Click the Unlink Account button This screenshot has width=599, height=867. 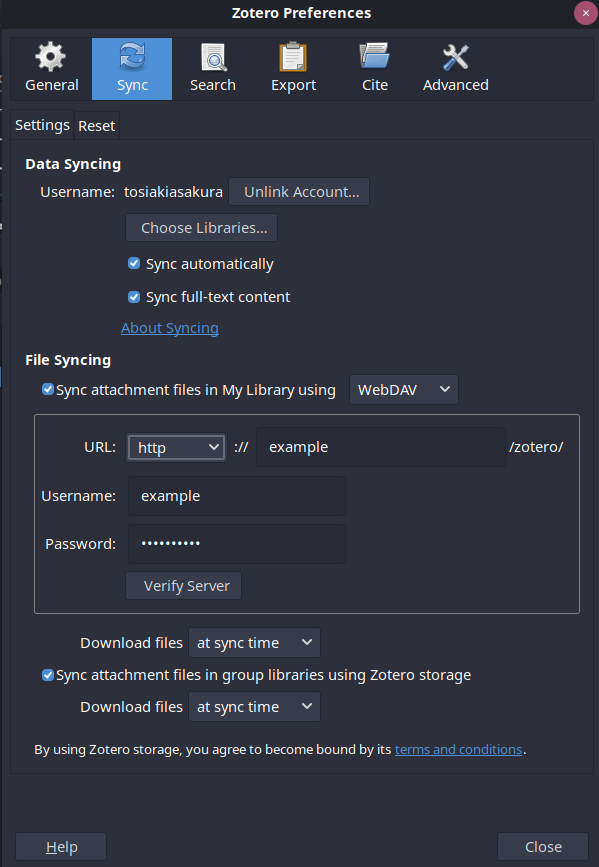(299, 192)
